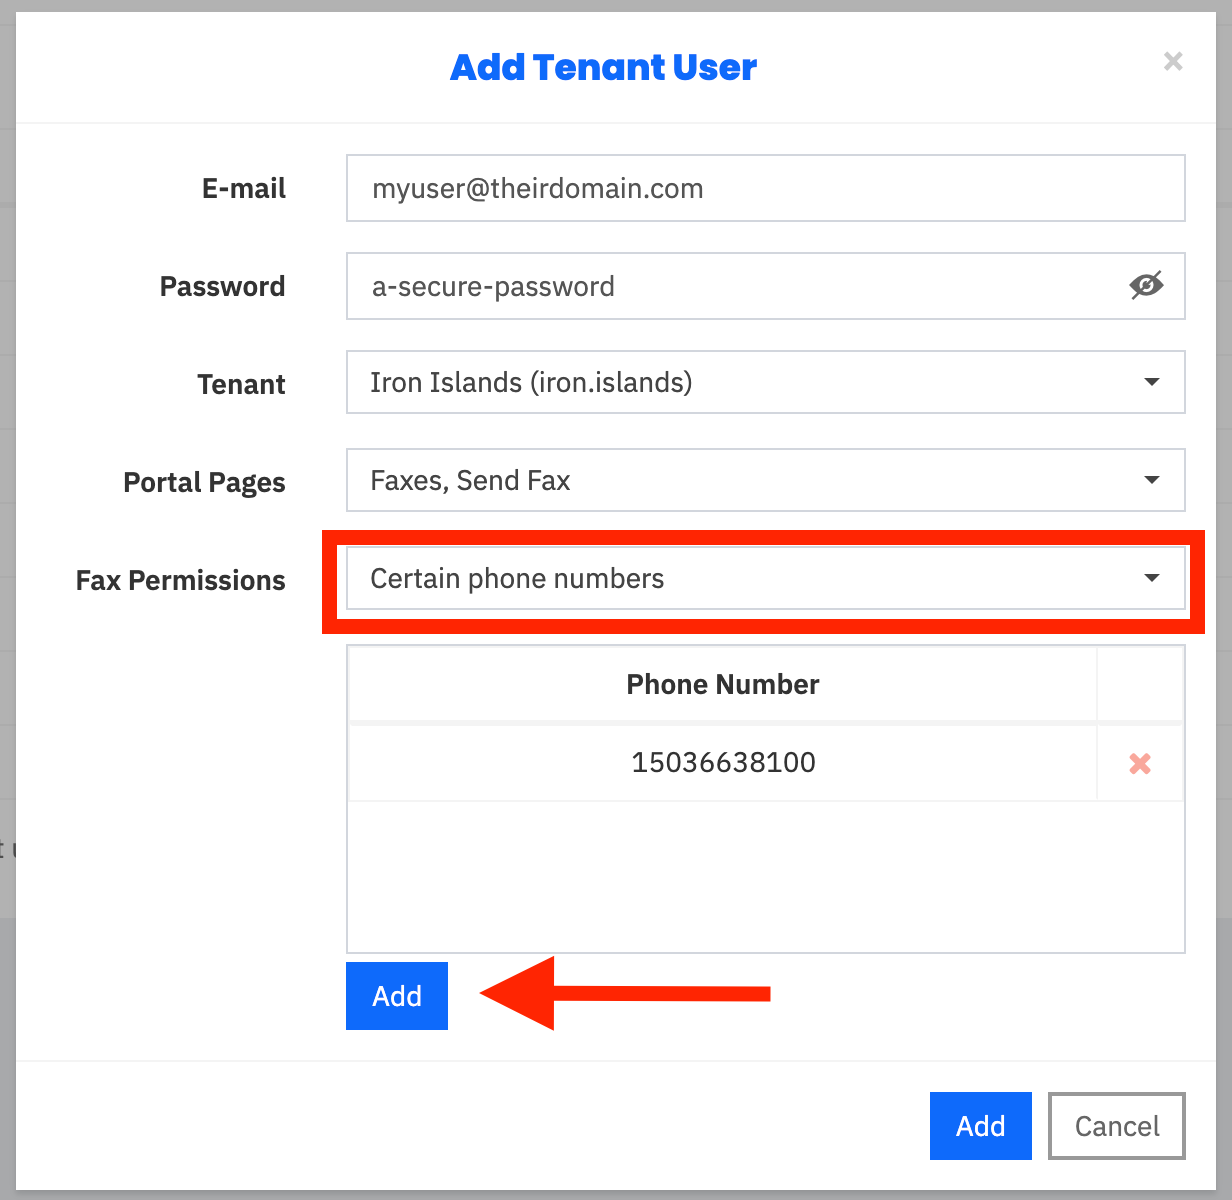This screenshot has height=1200, width=1232.
Task: Confirm adding the tenant user
Action: (x=980, y=1126)
